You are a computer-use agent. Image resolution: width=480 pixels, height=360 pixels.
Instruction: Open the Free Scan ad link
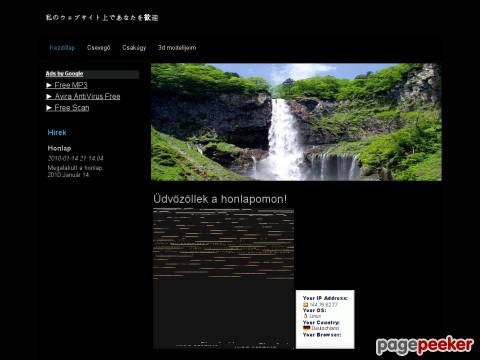pyautogui.click(x=72, y=108)
